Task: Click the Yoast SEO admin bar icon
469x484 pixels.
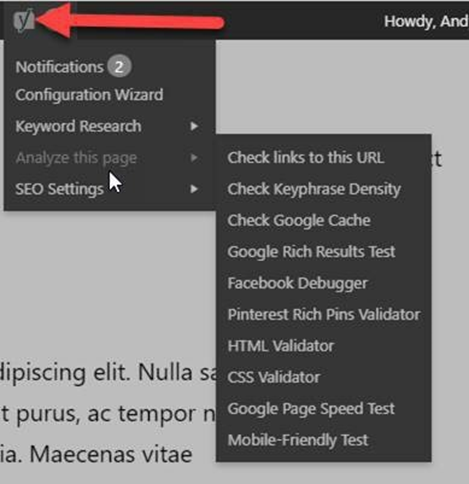Action: point(24,21)
